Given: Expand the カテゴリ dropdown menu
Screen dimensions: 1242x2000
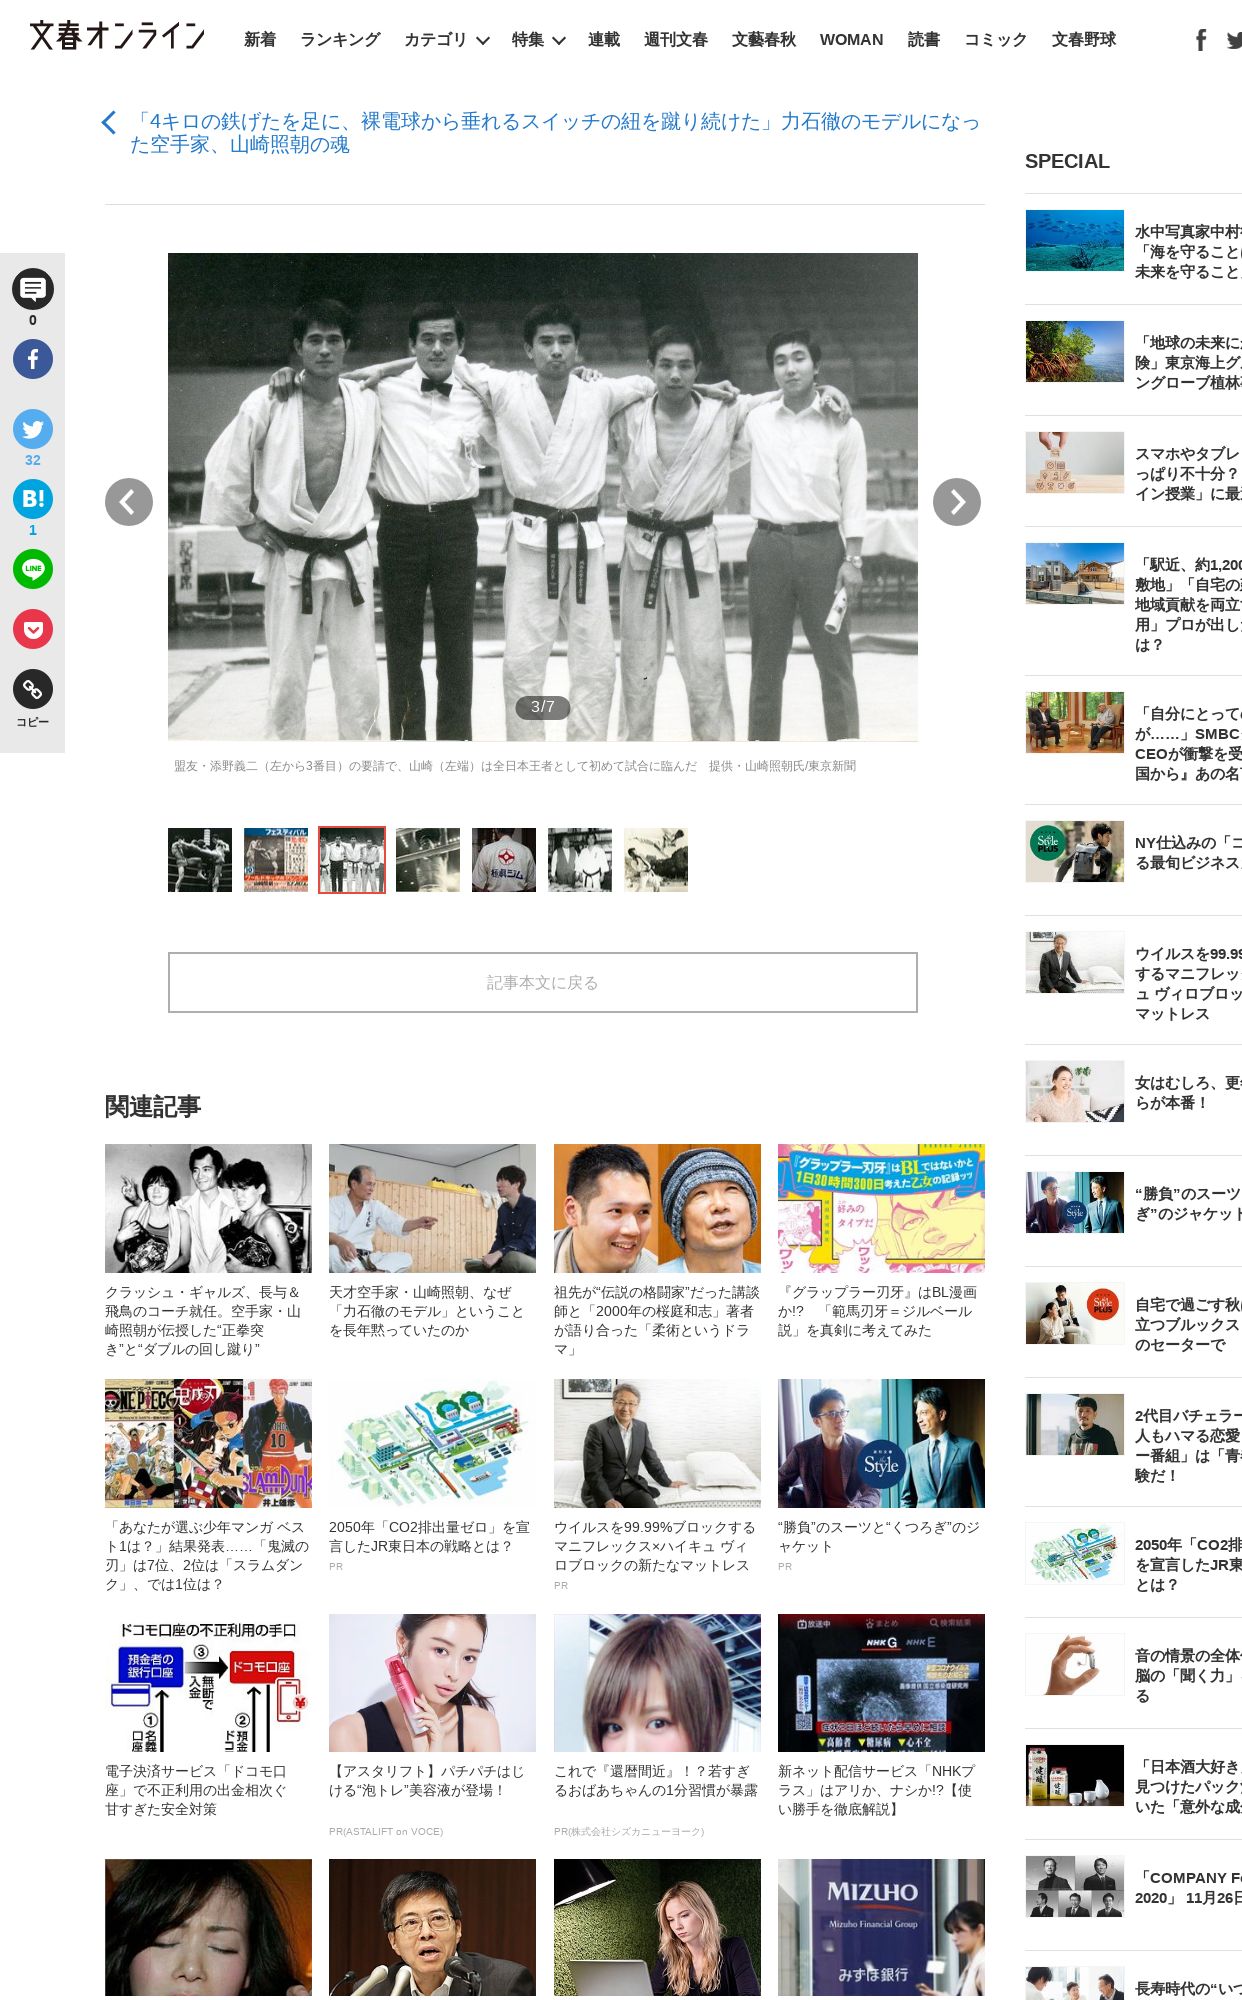Looking at the screenshot, I should 447,40.
